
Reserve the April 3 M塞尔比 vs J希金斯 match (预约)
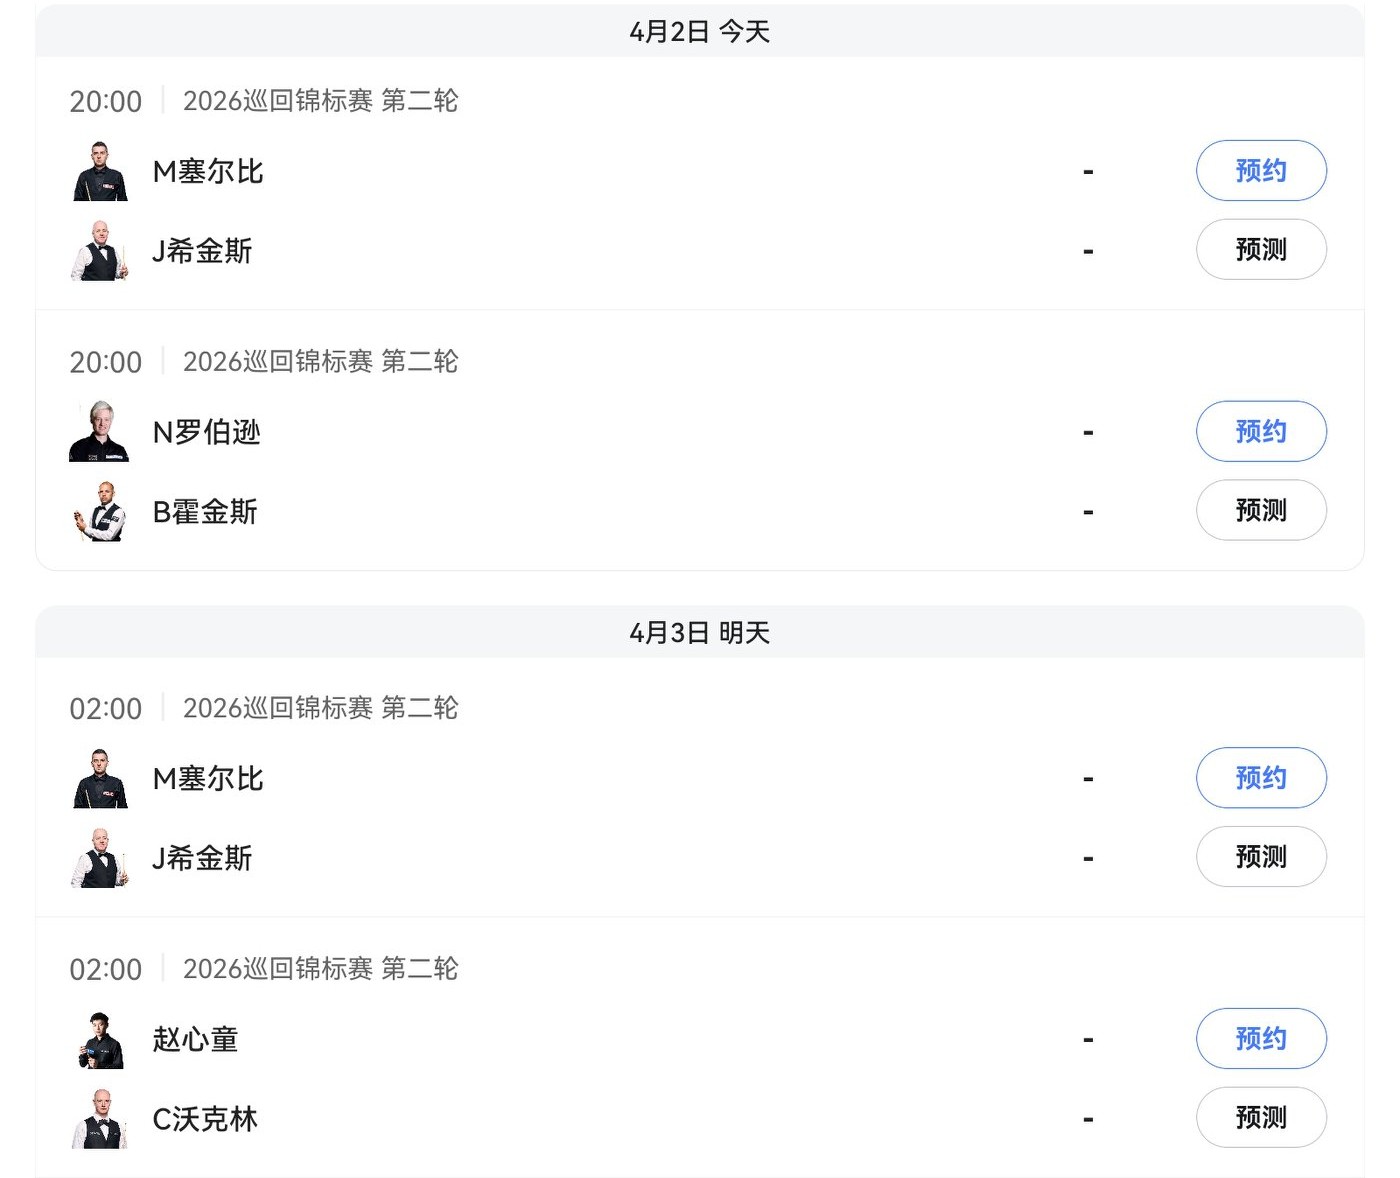pyautogui.click(x=1260, y=778)
